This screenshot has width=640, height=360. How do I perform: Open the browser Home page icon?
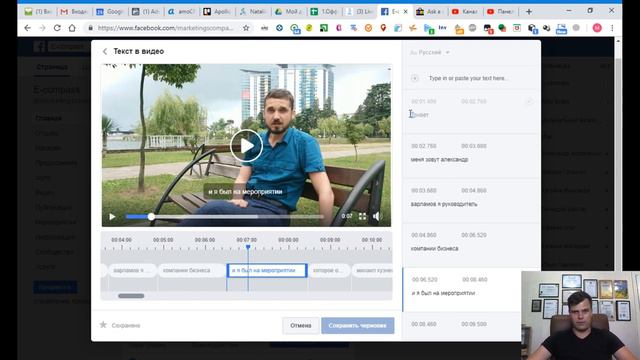coord(72,28)
